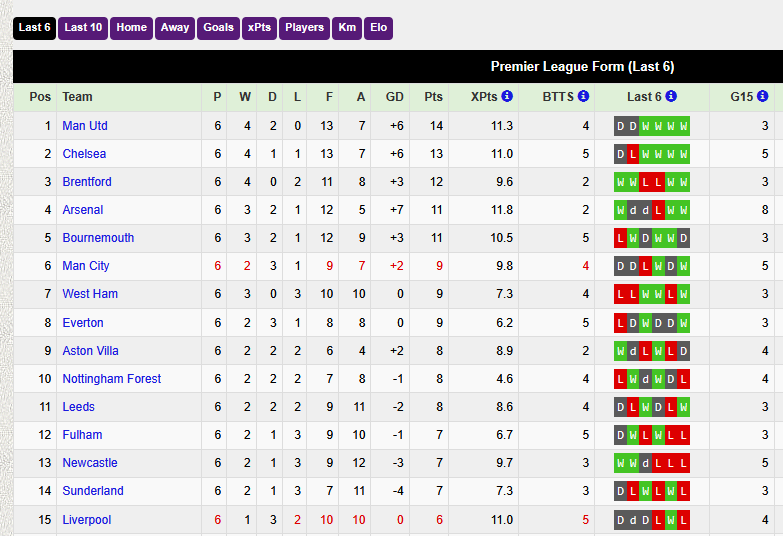Viewport: 783px width, 536px height.
Task: Select the Away tab
Action: 175,28
